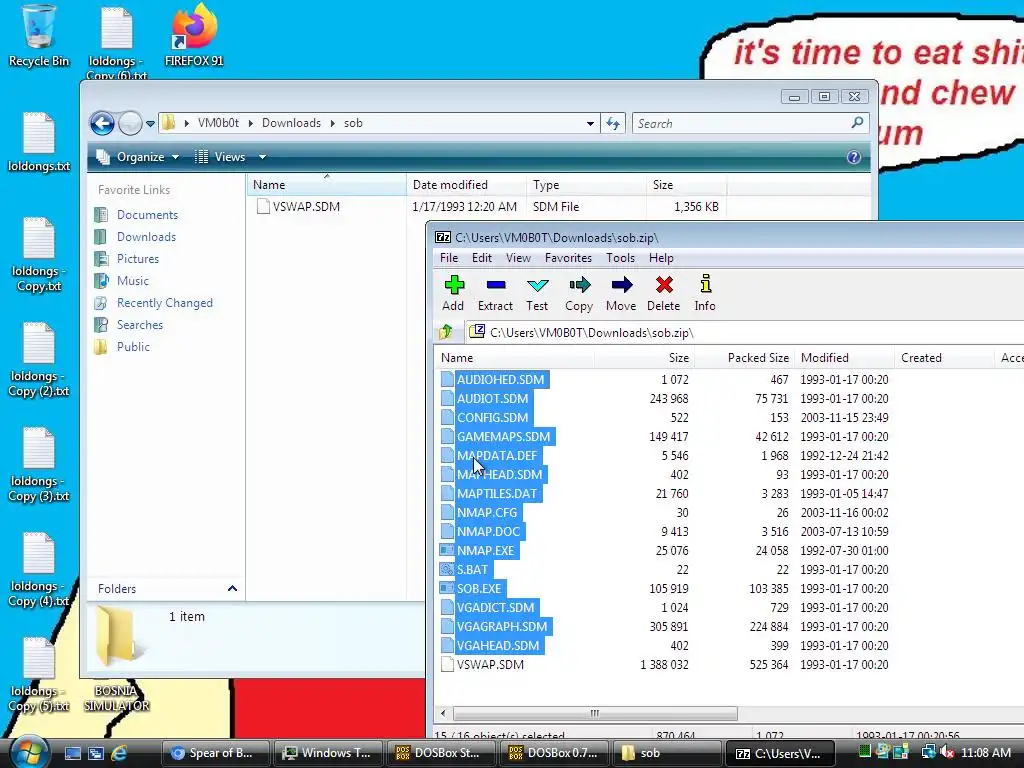
Task: Open the Favorites menu in 7-Zip
Action: click(568, 258)
